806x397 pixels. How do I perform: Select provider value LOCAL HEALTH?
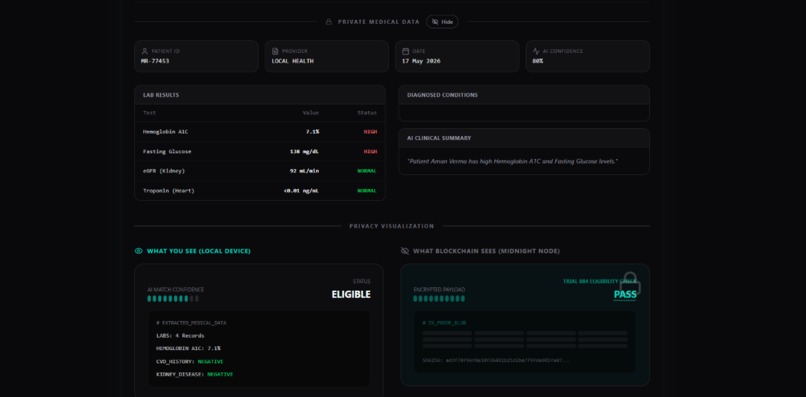click(x=292, y=61)
